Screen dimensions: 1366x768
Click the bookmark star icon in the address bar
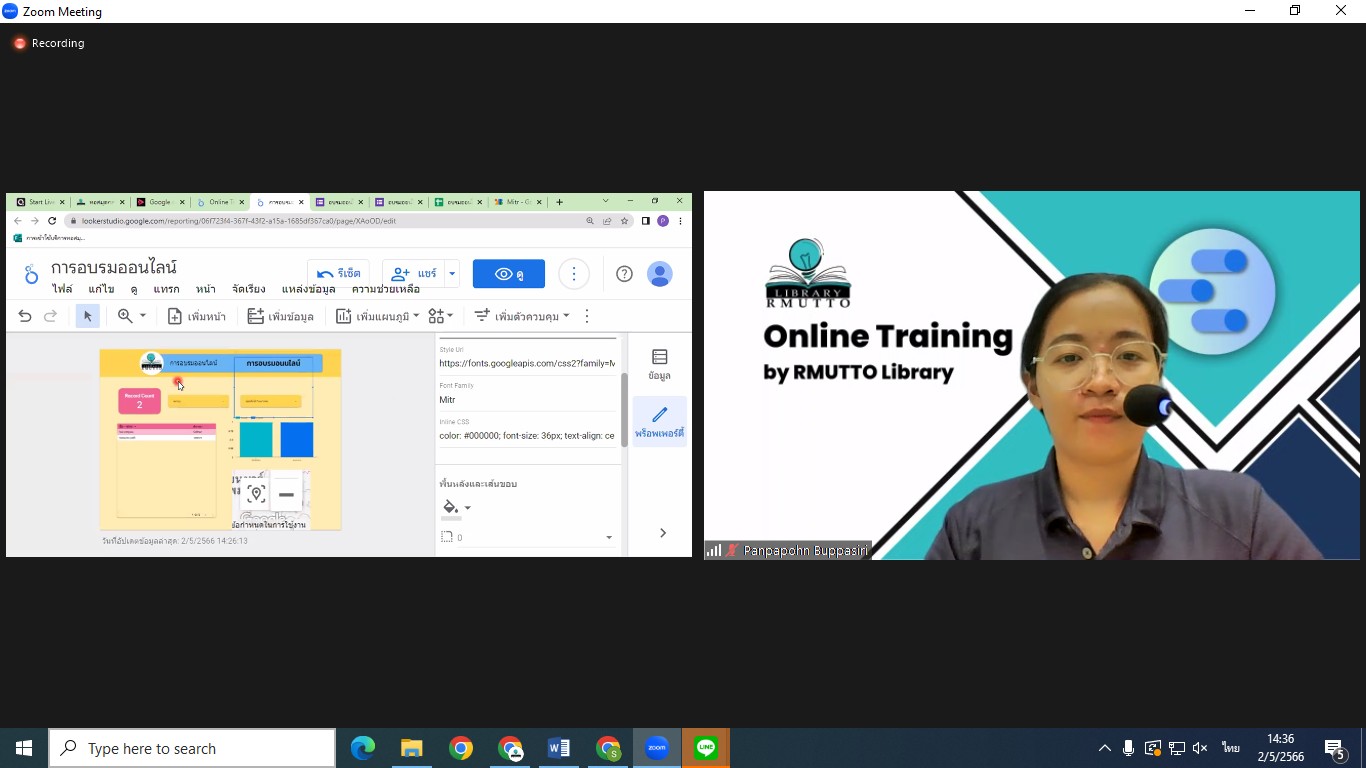tap(625, 221)
